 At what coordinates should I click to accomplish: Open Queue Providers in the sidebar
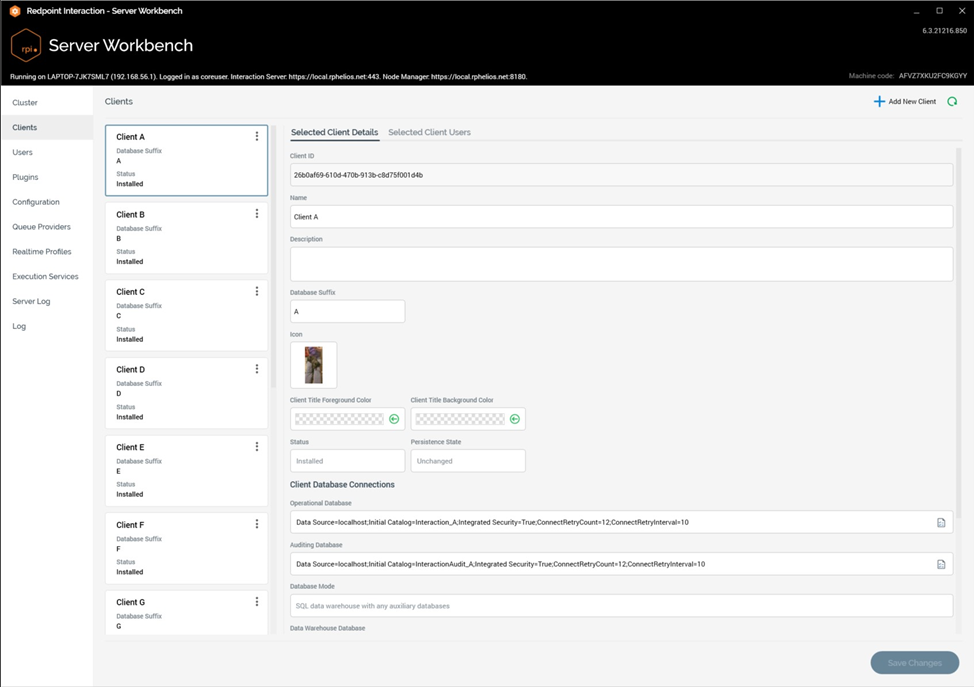point(41,227)
